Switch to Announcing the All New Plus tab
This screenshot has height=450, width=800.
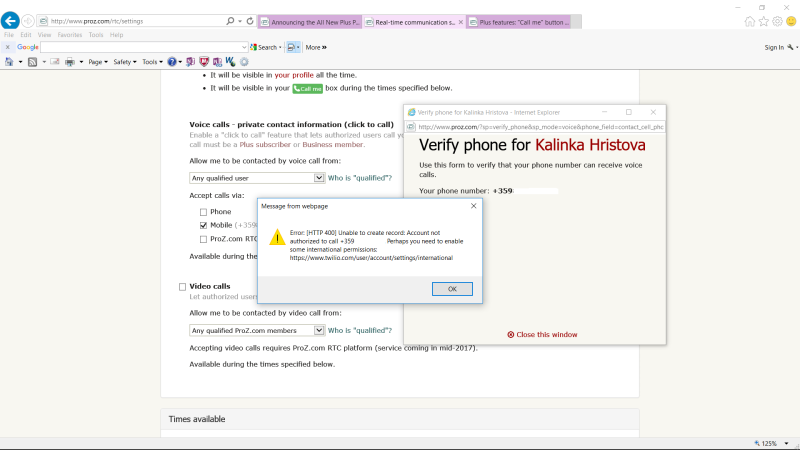pyautogui.click(x=310, y=22)
